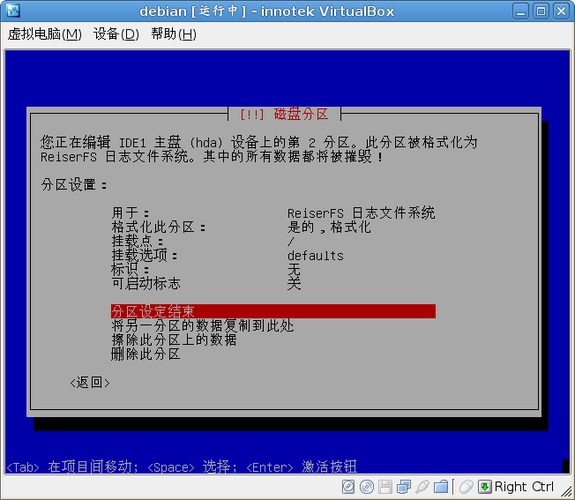The width and height of the screenshot is (575, 500).
Task: Open the 虚拟电脑(M) menu
Action: click(45, 34)
